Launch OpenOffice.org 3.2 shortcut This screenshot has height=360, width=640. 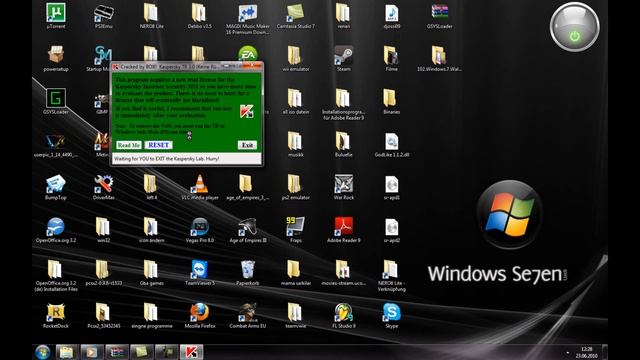56,229
